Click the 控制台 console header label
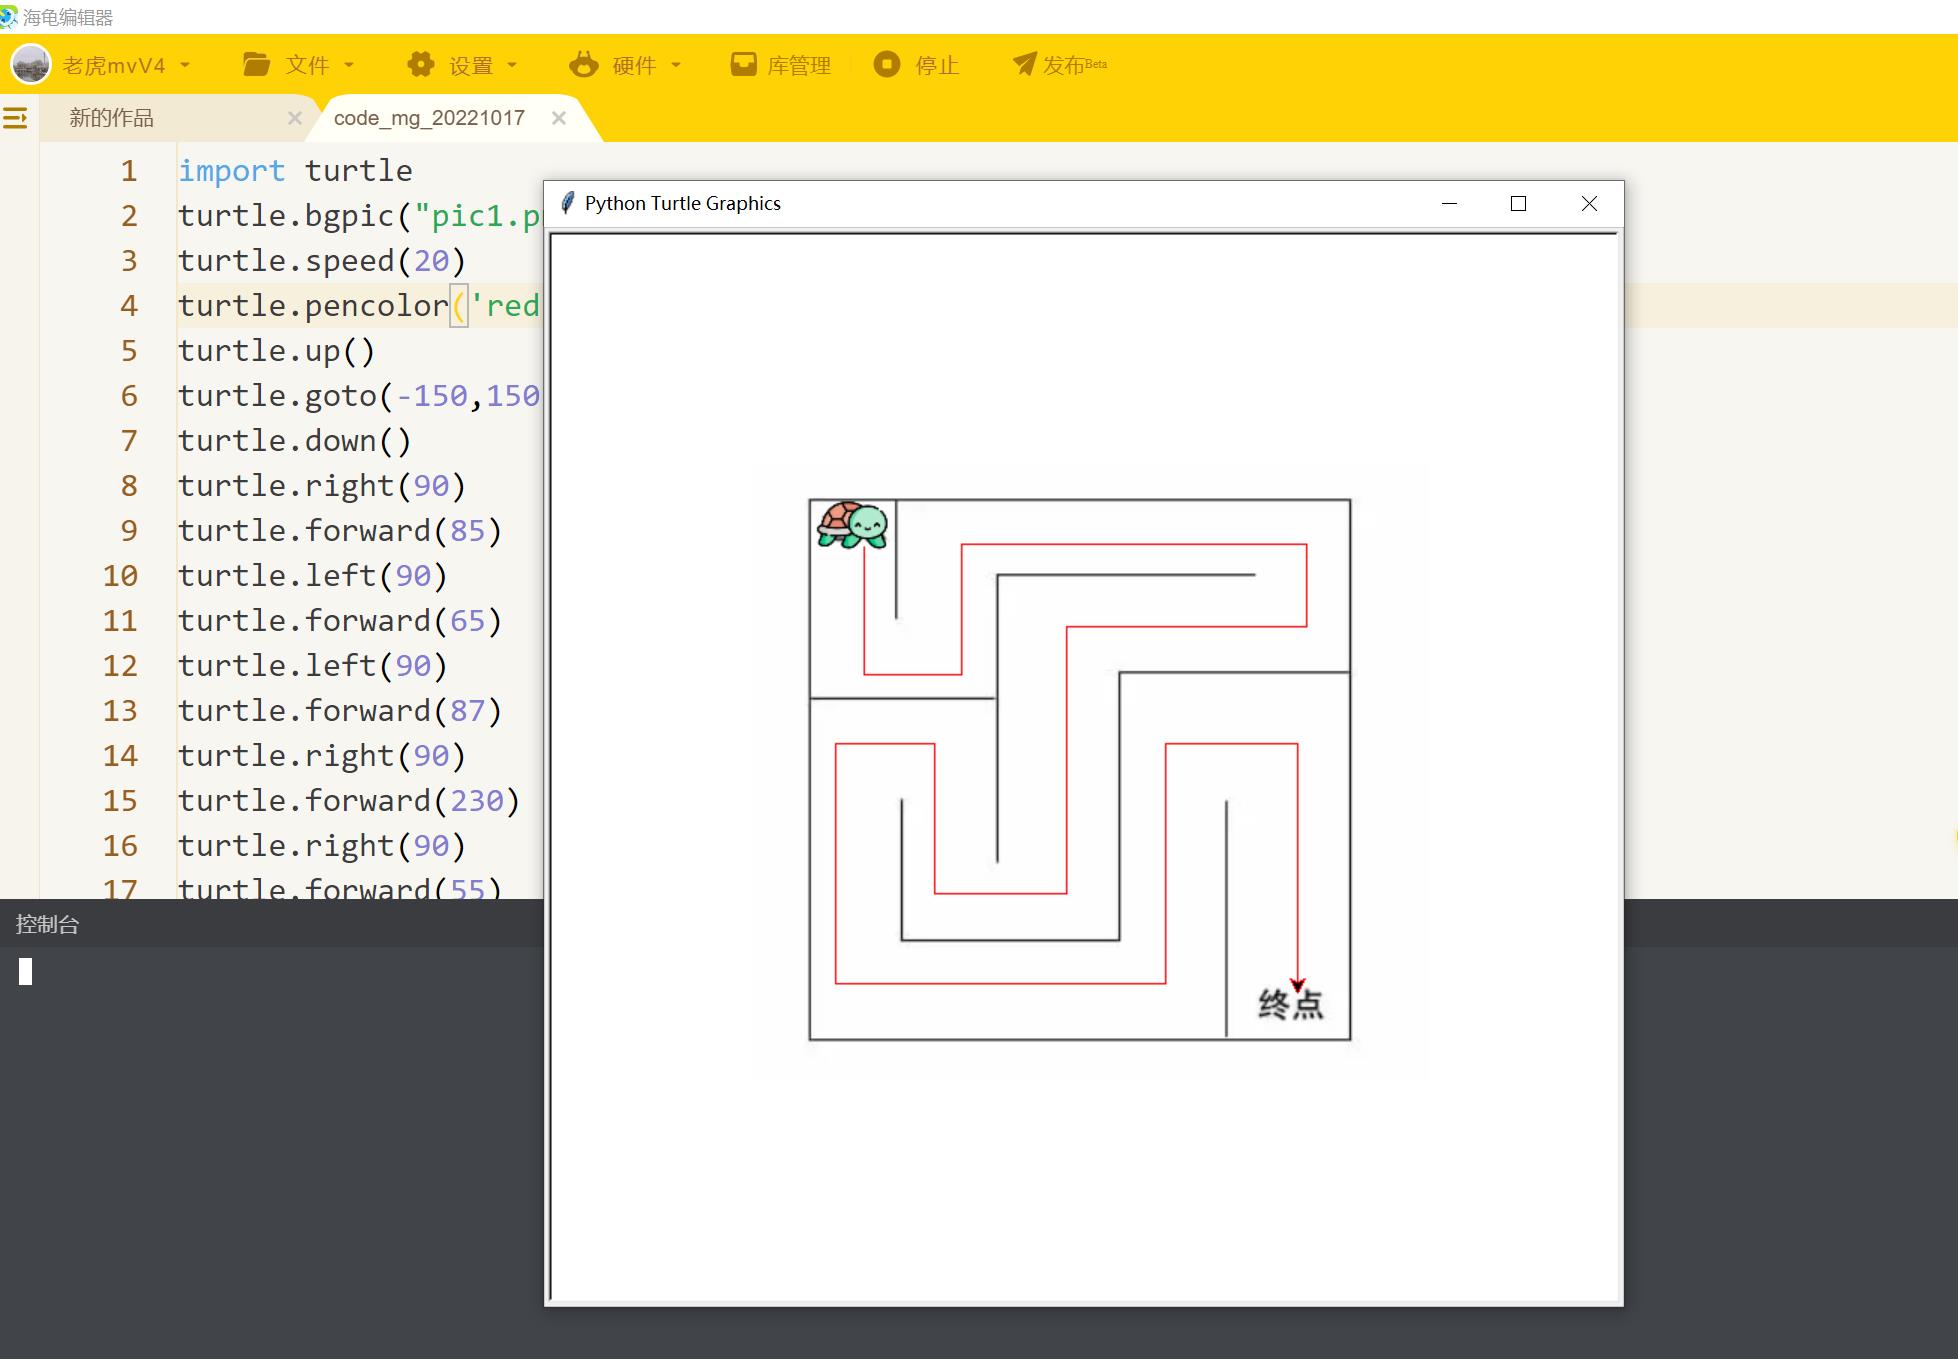Viewport: 1958px width, 1359px height. [x=47, y=924]
